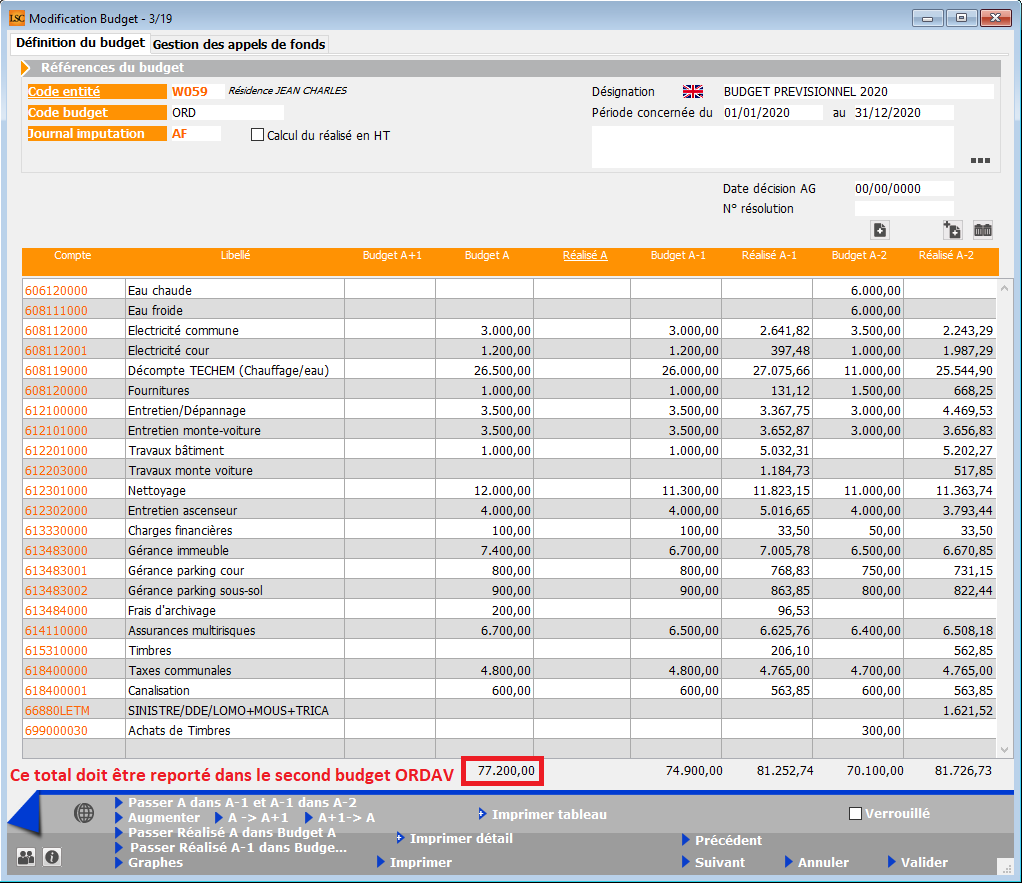
Task: Go to Suivant budget record
Action: (720, 862)
